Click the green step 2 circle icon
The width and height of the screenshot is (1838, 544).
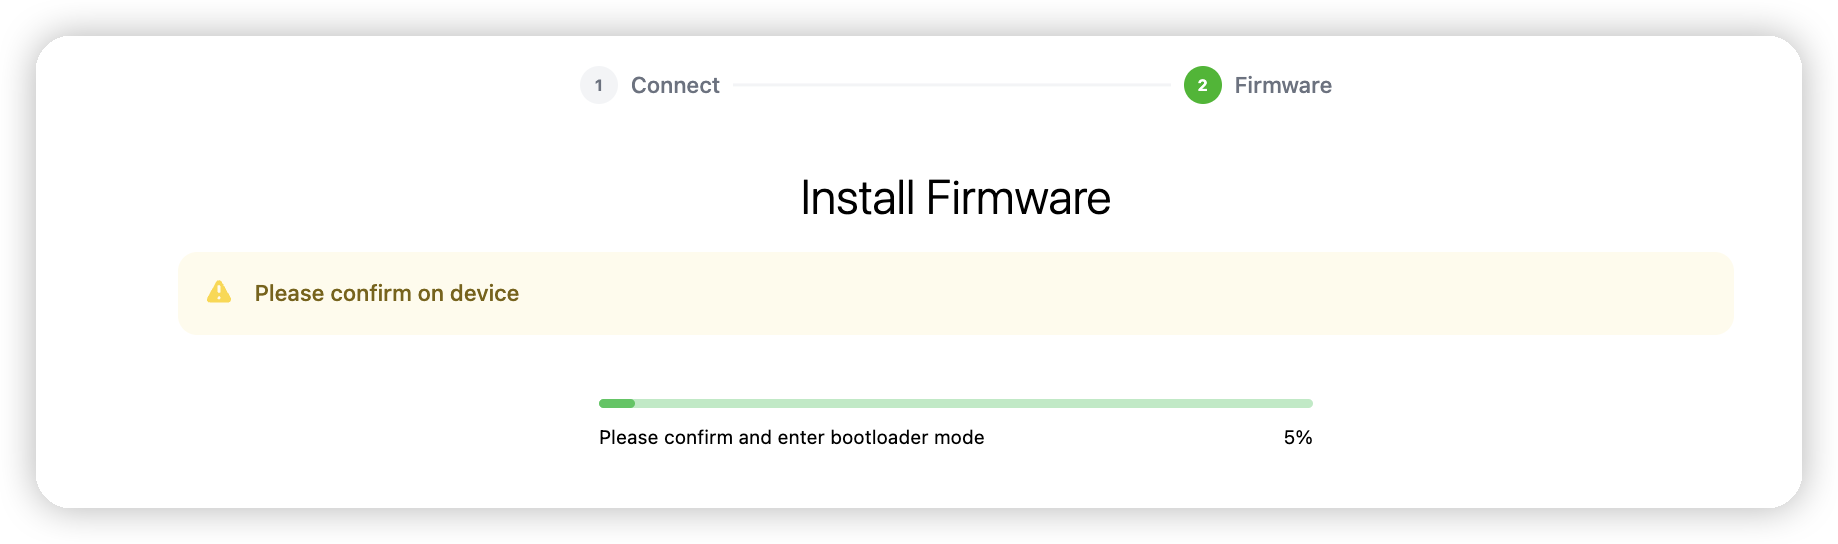click(1202, 85)
